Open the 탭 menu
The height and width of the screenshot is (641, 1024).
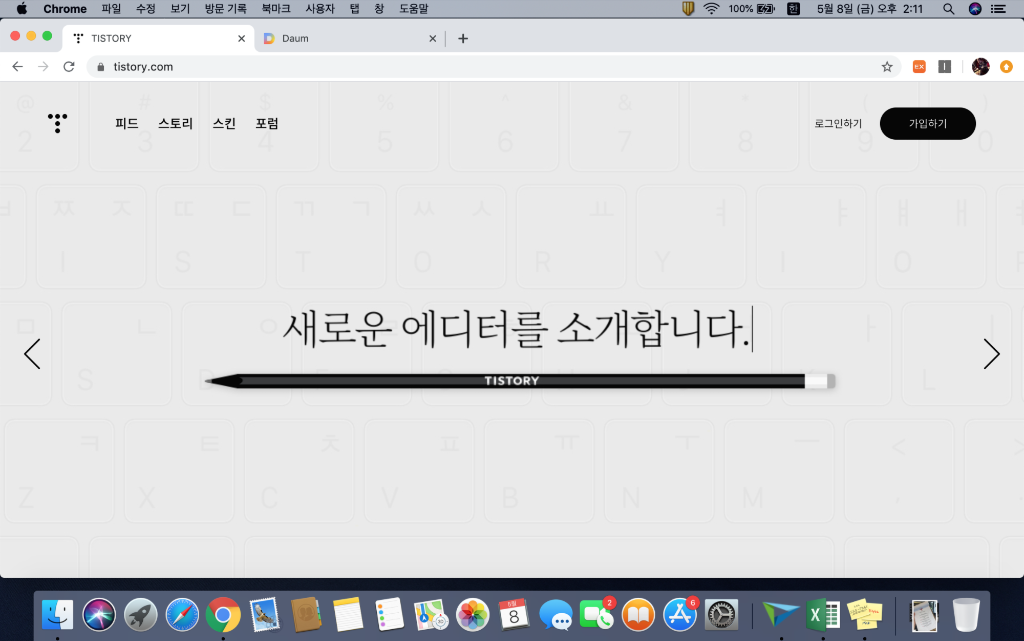coord(355,8)
